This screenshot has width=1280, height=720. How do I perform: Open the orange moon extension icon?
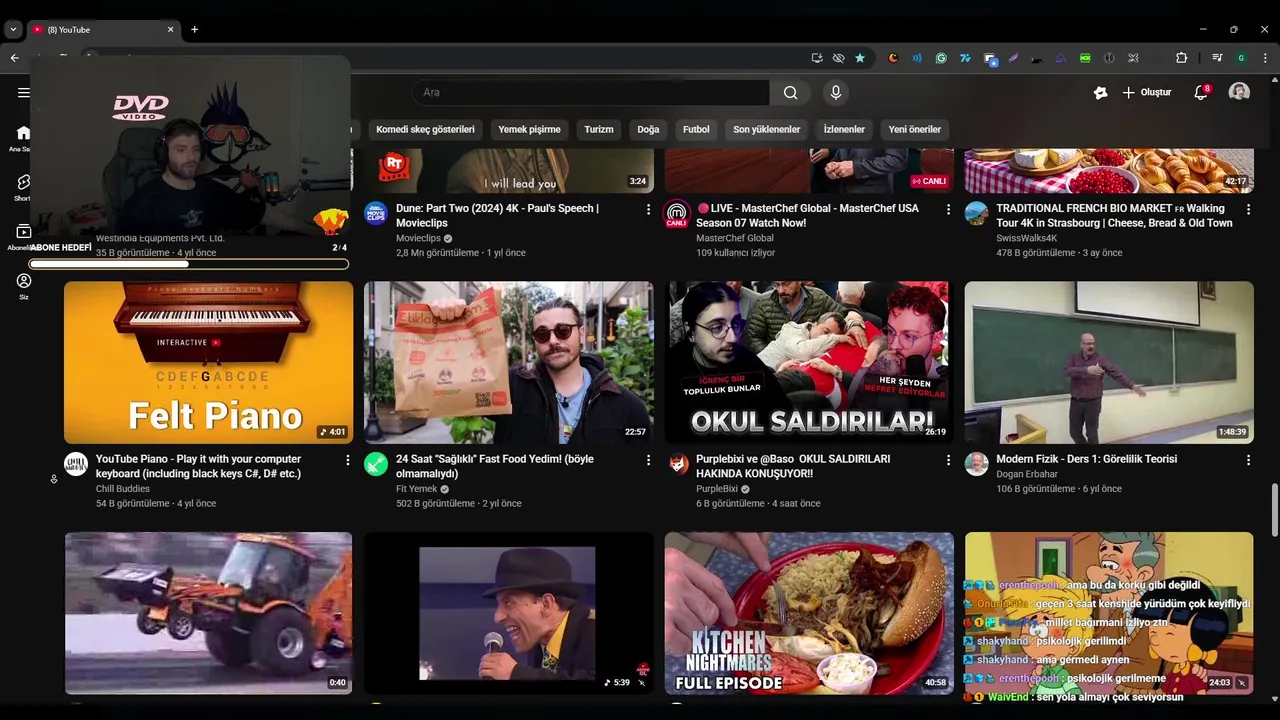893,58
